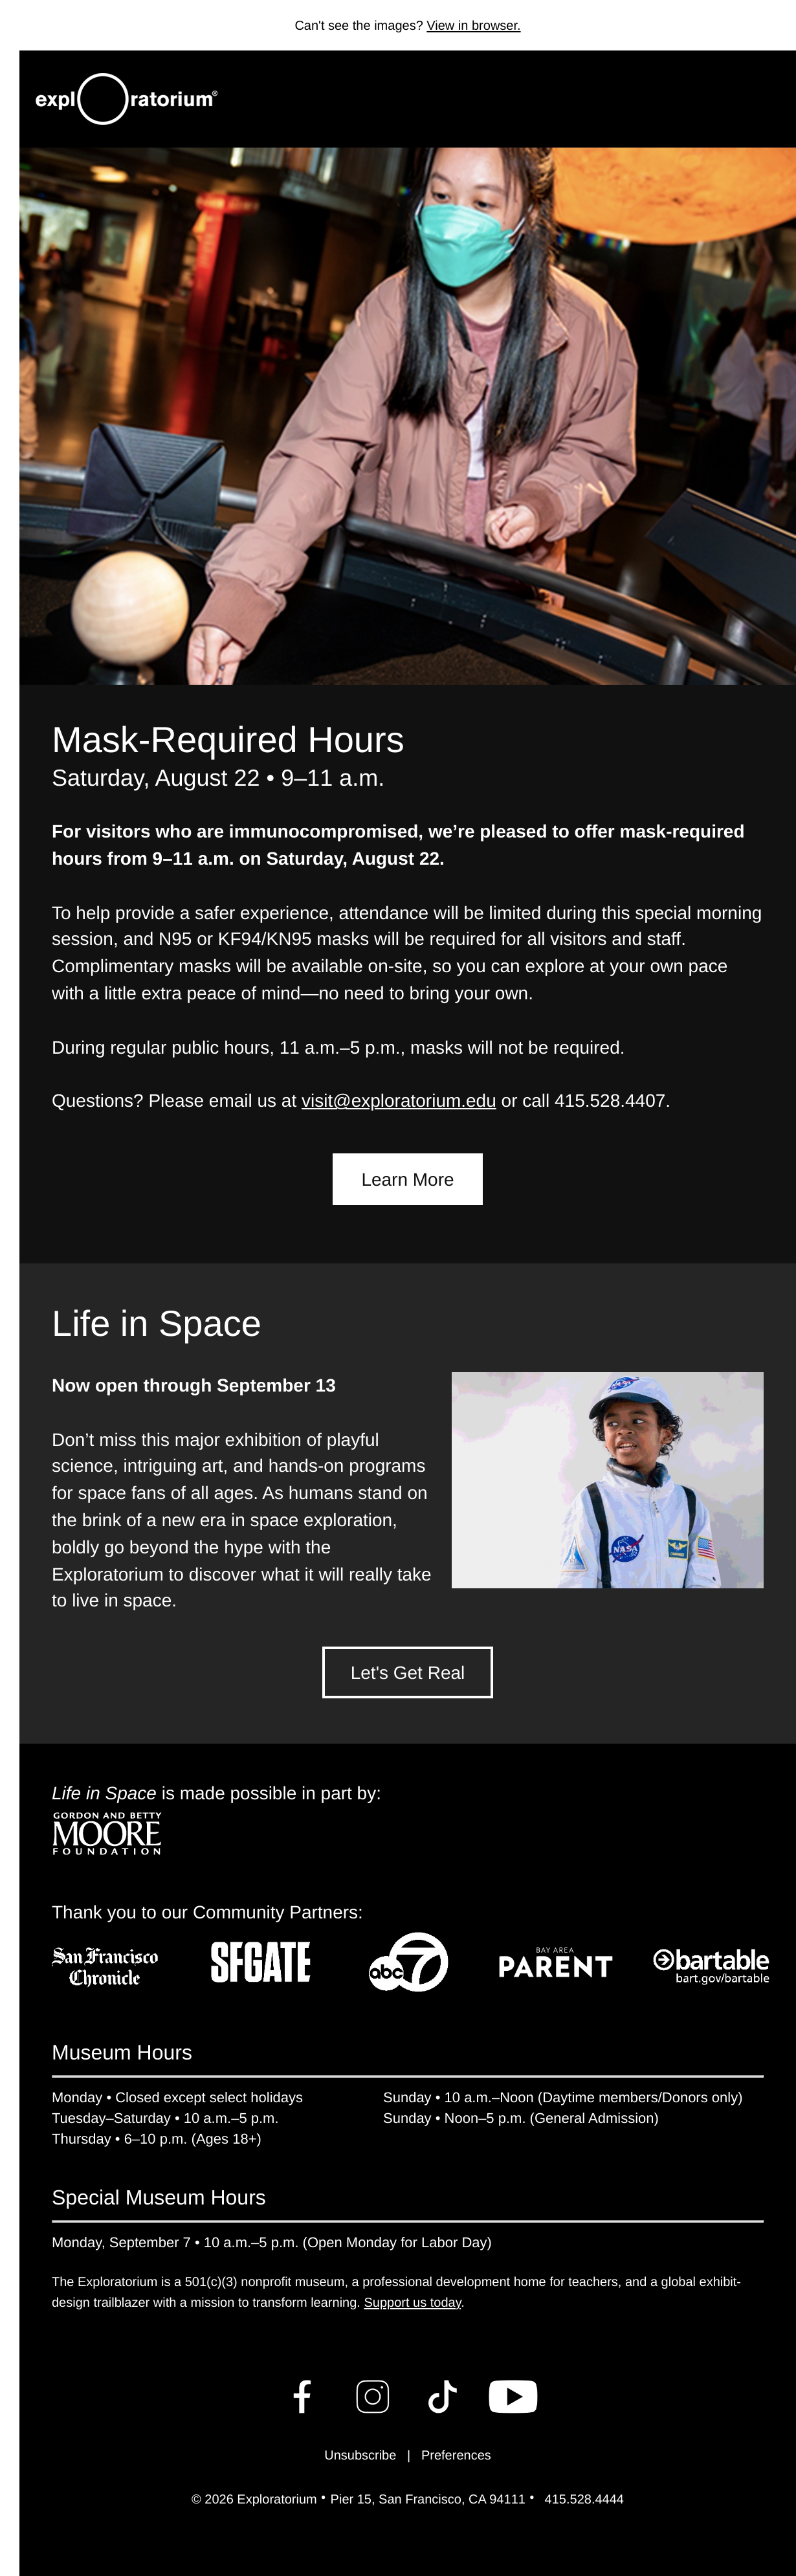Select the ABC7 partner logo
This screenshot has width=796, height=2576.
(x=408, y=1962)
